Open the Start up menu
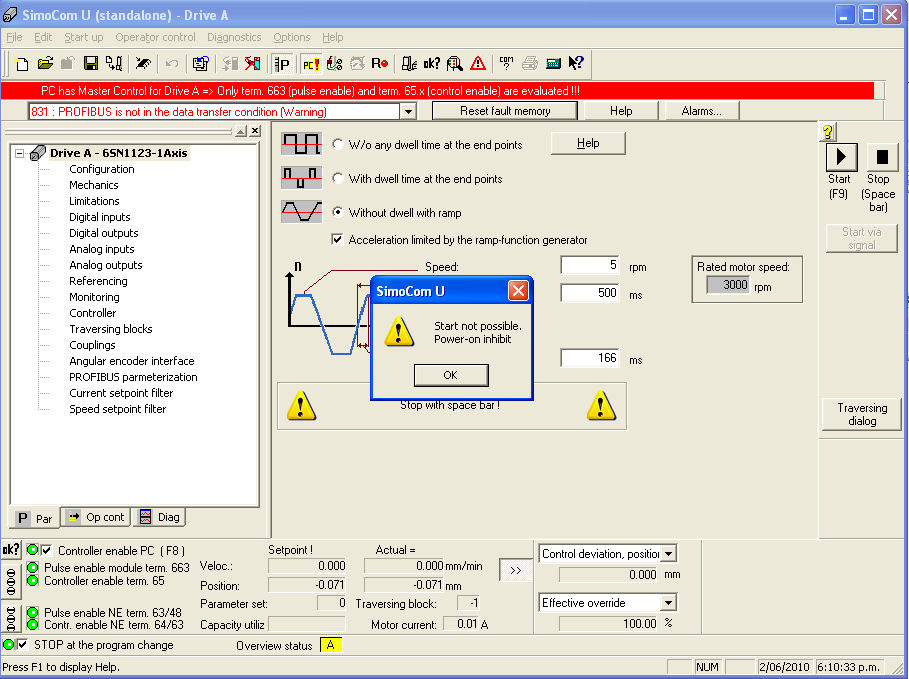The height and width of the screenshot is (679, 909). point(83,37)
